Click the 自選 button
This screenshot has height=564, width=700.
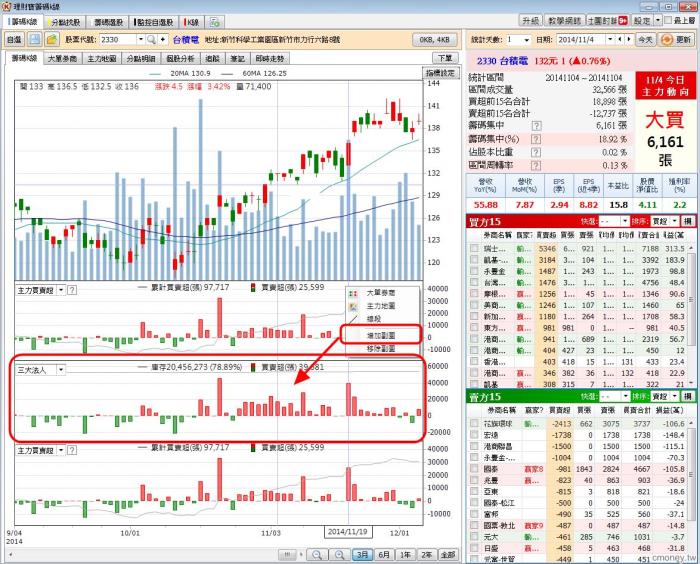coord(14,40)
